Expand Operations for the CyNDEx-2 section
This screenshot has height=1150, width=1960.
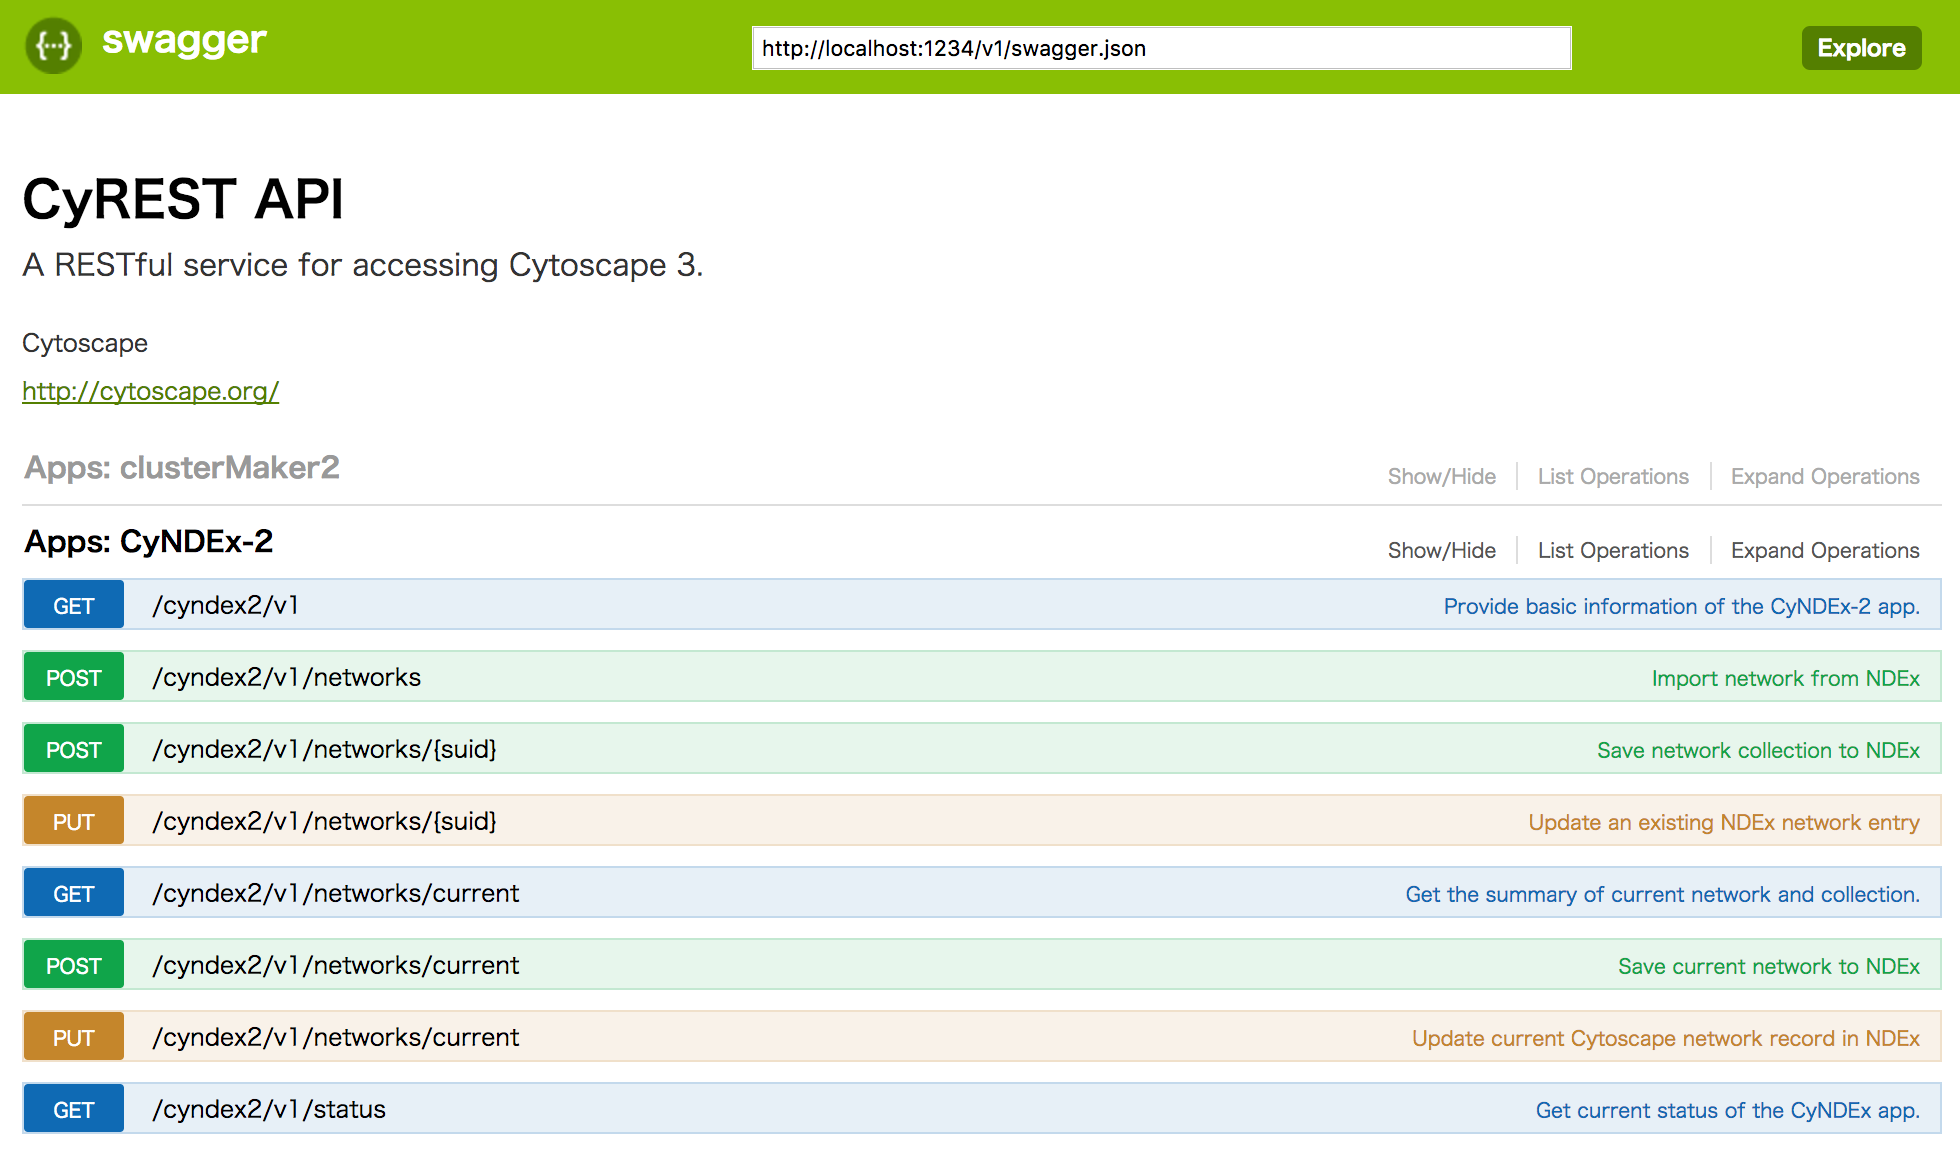click(x=1824, y=551)
